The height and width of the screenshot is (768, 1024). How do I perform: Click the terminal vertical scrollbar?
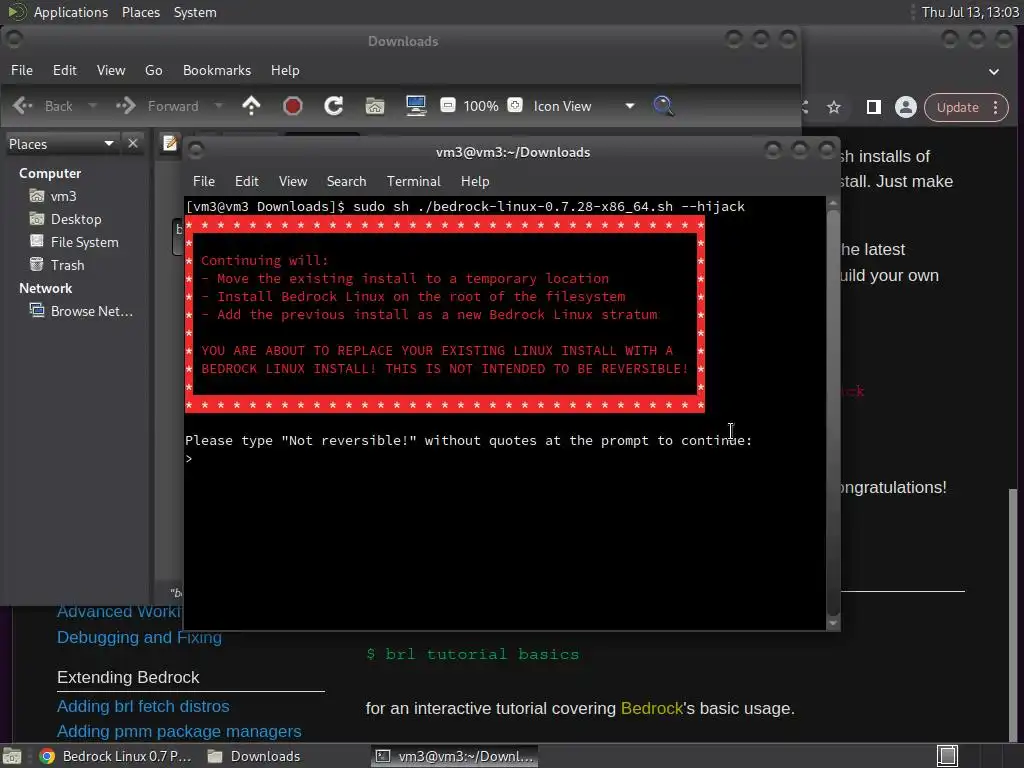(x=833, y=413)
